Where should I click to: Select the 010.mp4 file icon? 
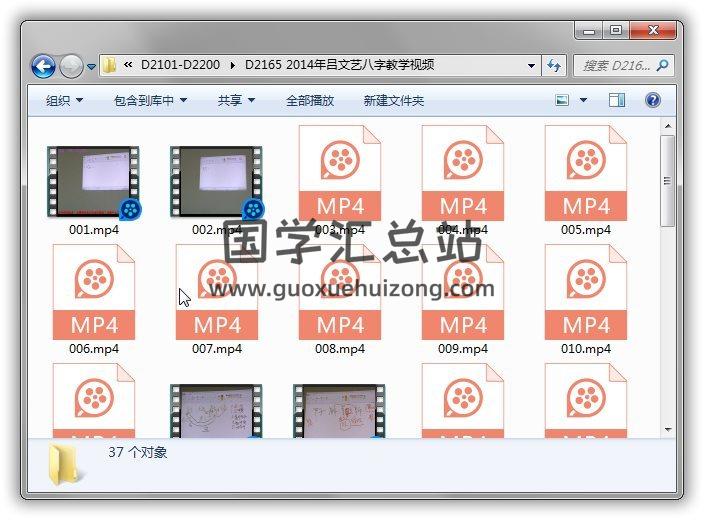[x=586, y=292]
